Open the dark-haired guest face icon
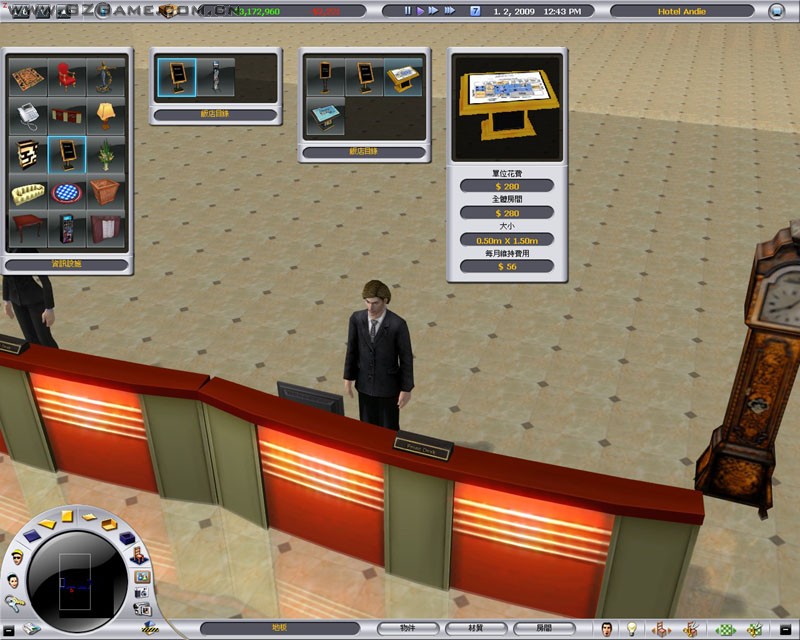This screenshot has height=640, width=800. pyautogui.click(x=13, y=581)
